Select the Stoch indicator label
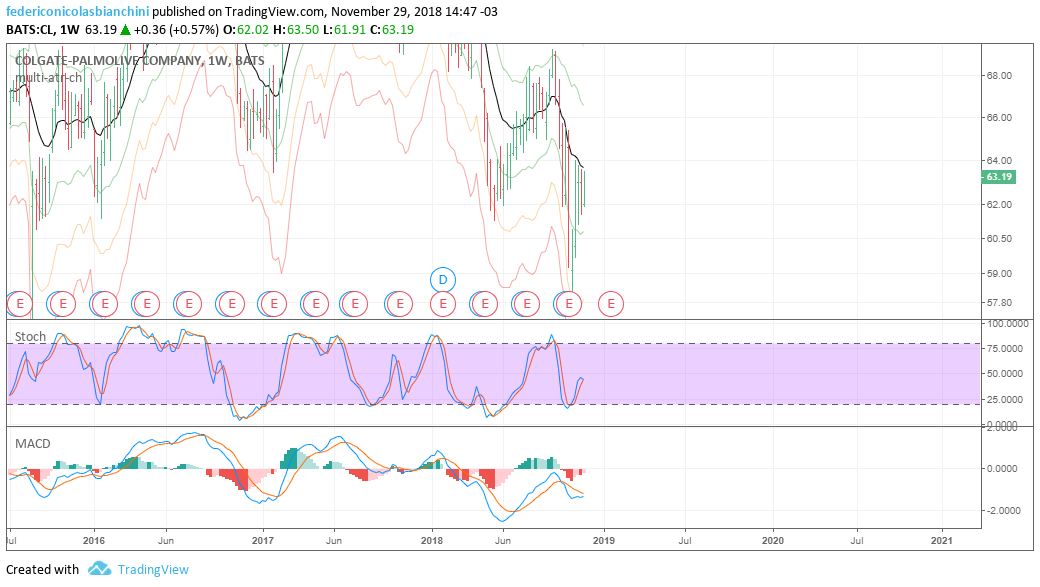Viewport: 1040px width, 587px height. click(x=31, y=336)
